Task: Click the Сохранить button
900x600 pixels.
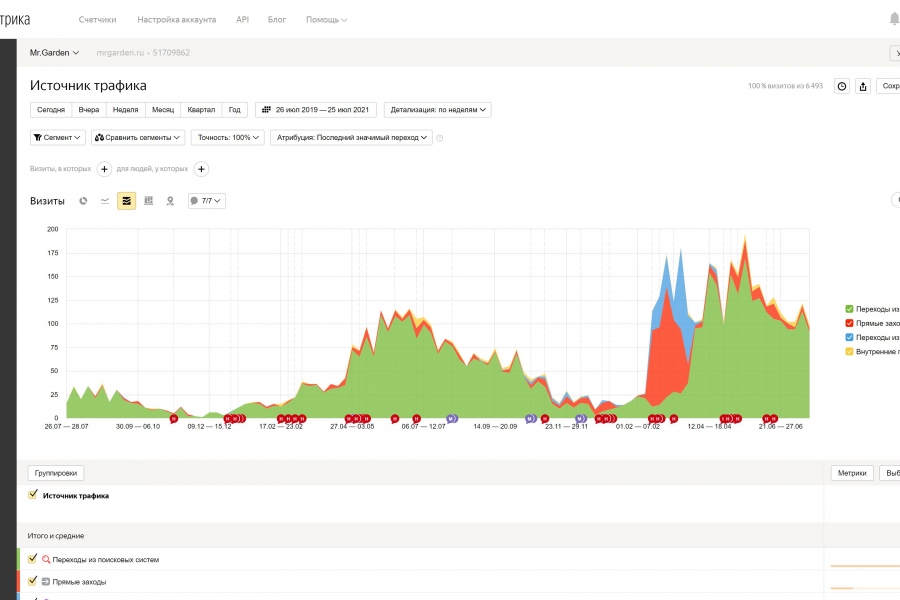Action: coord(889,86)
